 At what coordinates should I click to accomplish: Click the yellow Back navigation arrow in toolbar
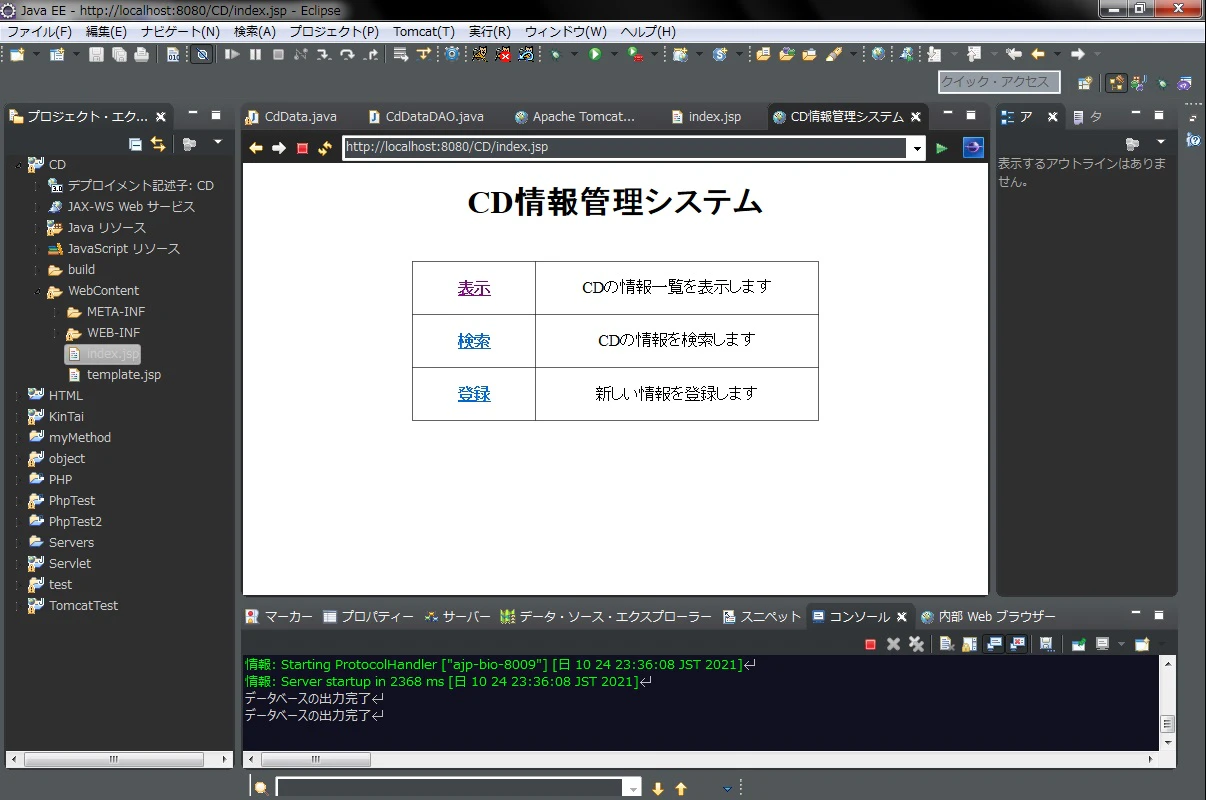(x=1038, y=54)
